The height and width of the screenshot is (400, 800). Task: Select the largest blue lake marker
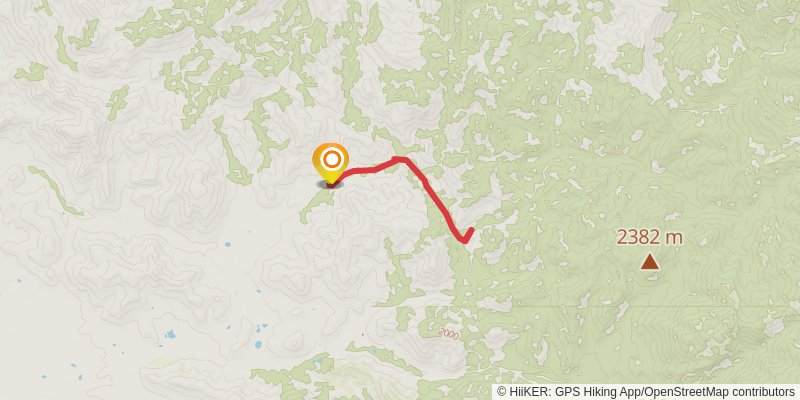tap(170, 335)
